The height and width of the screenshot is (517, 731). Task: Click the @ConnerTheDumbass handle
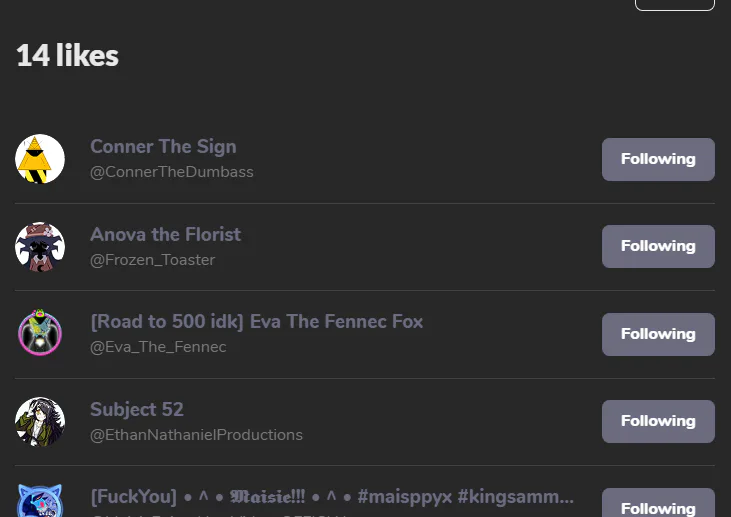[x=172, y=172]
